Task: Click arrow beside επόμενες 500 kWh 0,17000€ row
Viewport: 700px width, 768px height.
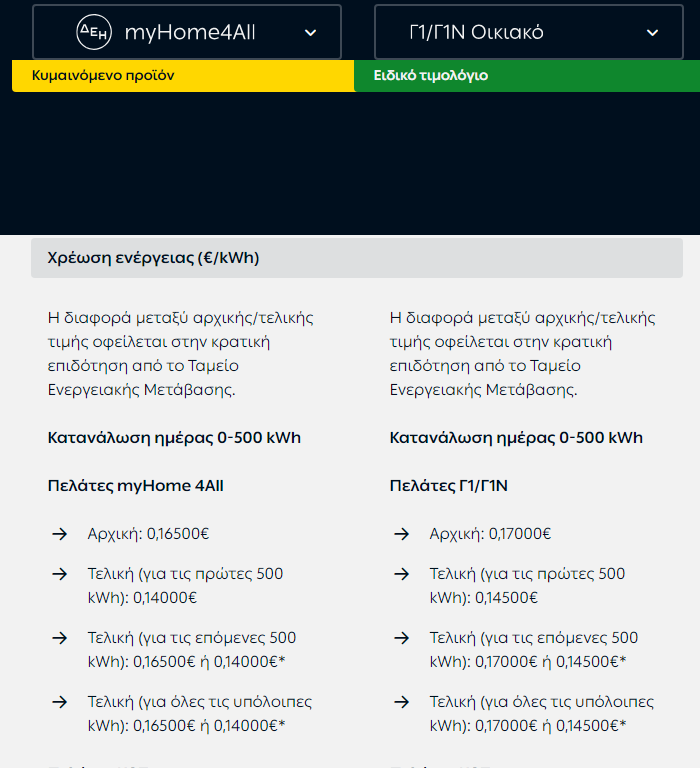Action: point(402,638)
